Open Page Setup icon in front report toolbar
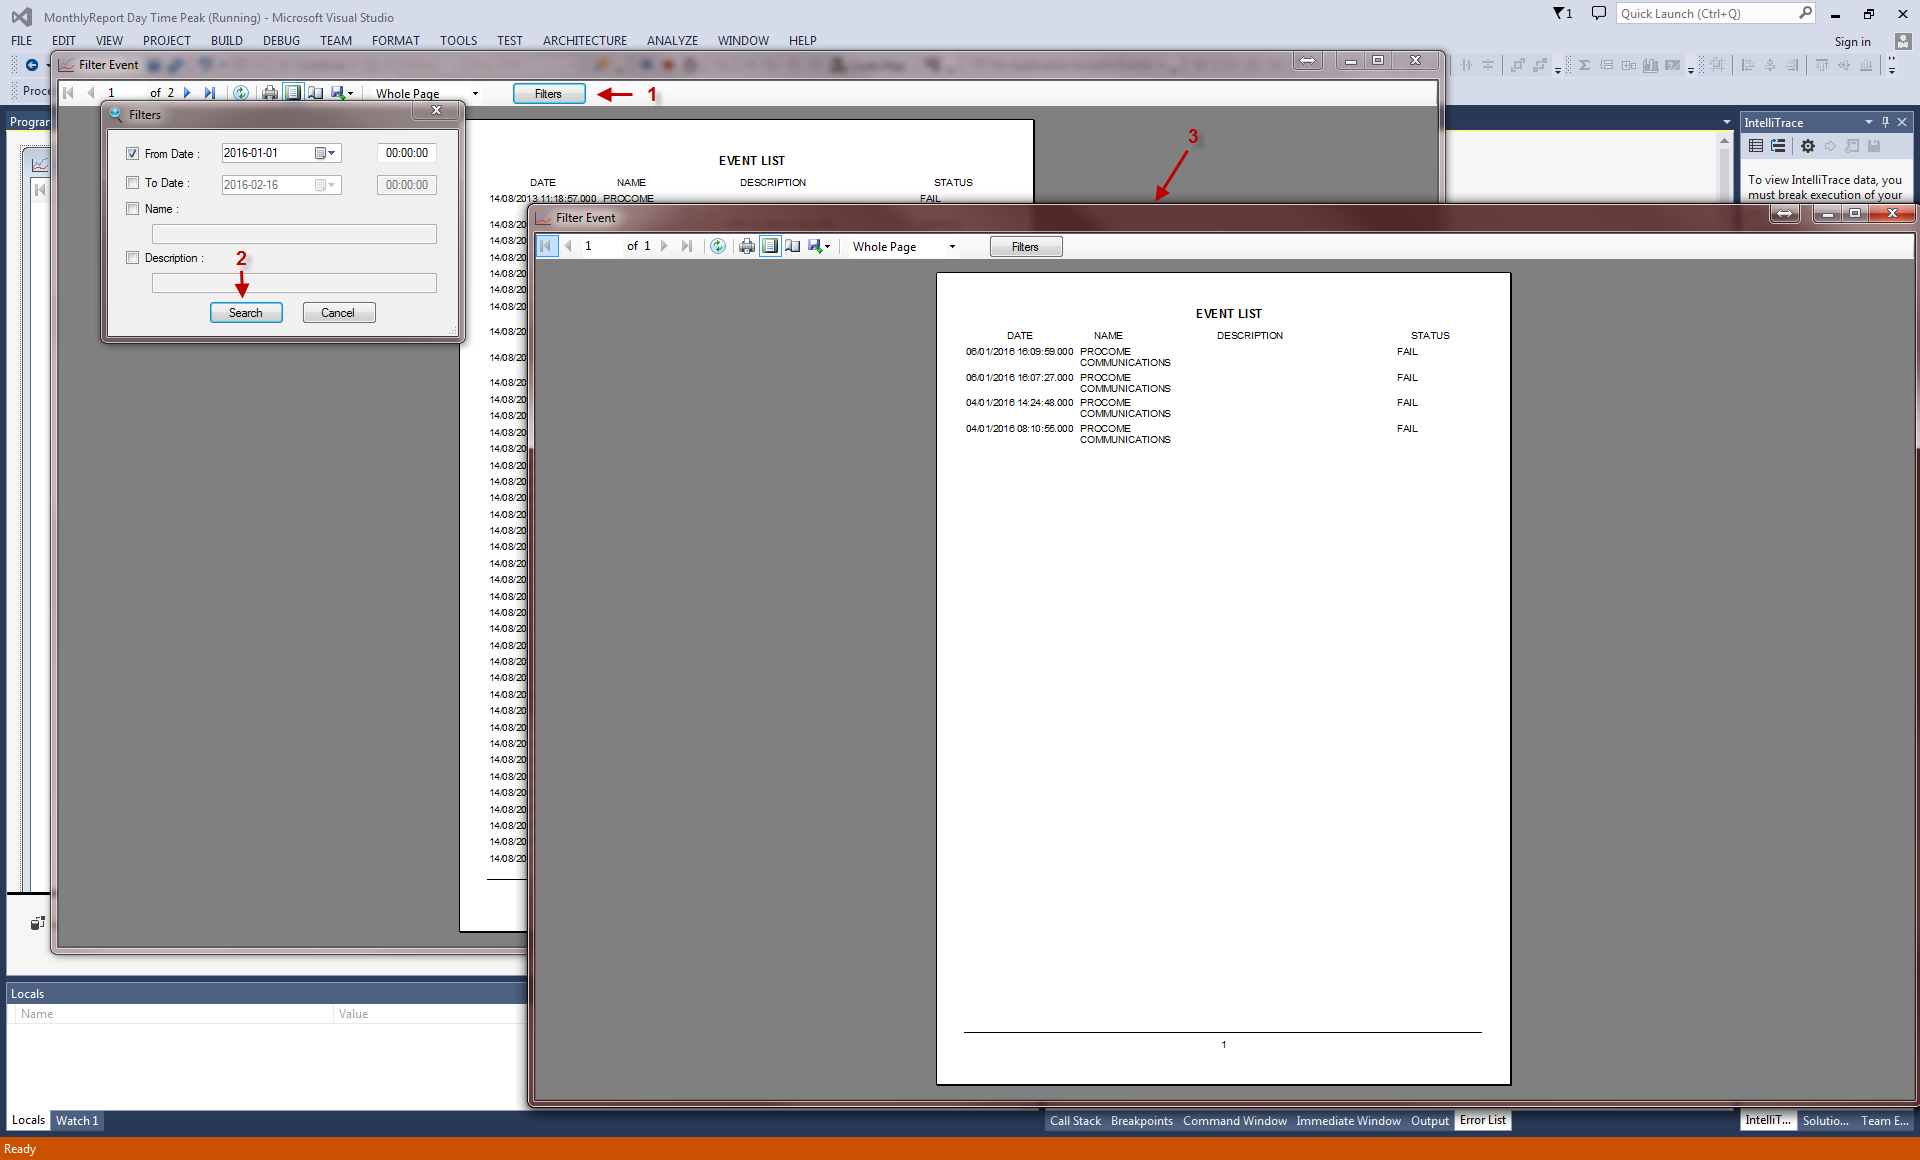Image resolution: width=1920 pixels, height=1160 pixels. pyautogui.click(x=793, y=246)
